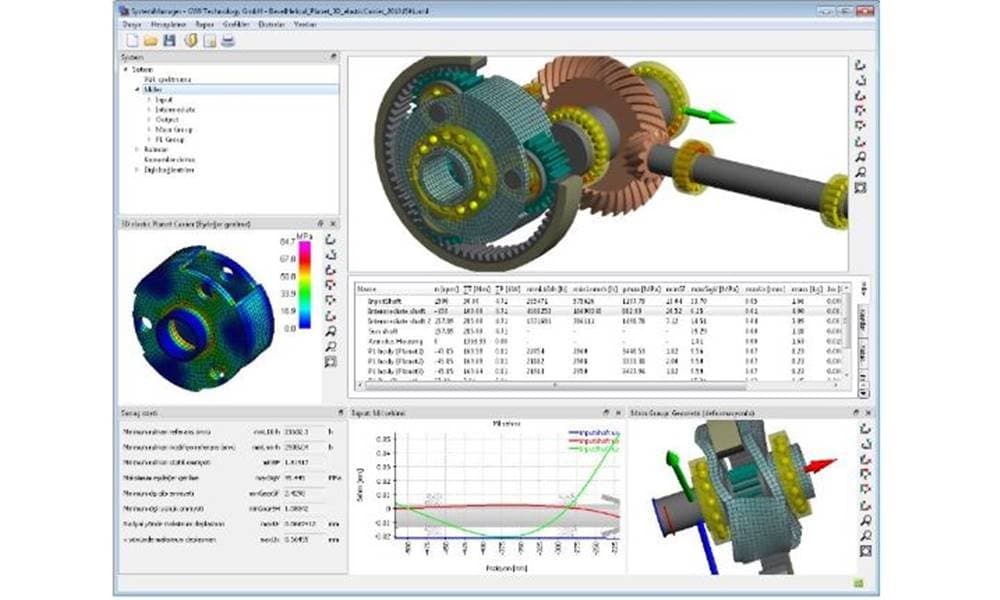The width and height of the screenshot is (1000, 600).
Task: Click fit-all icon in Shaft Group Geometry toolbar
Action: tap(865, 551)
